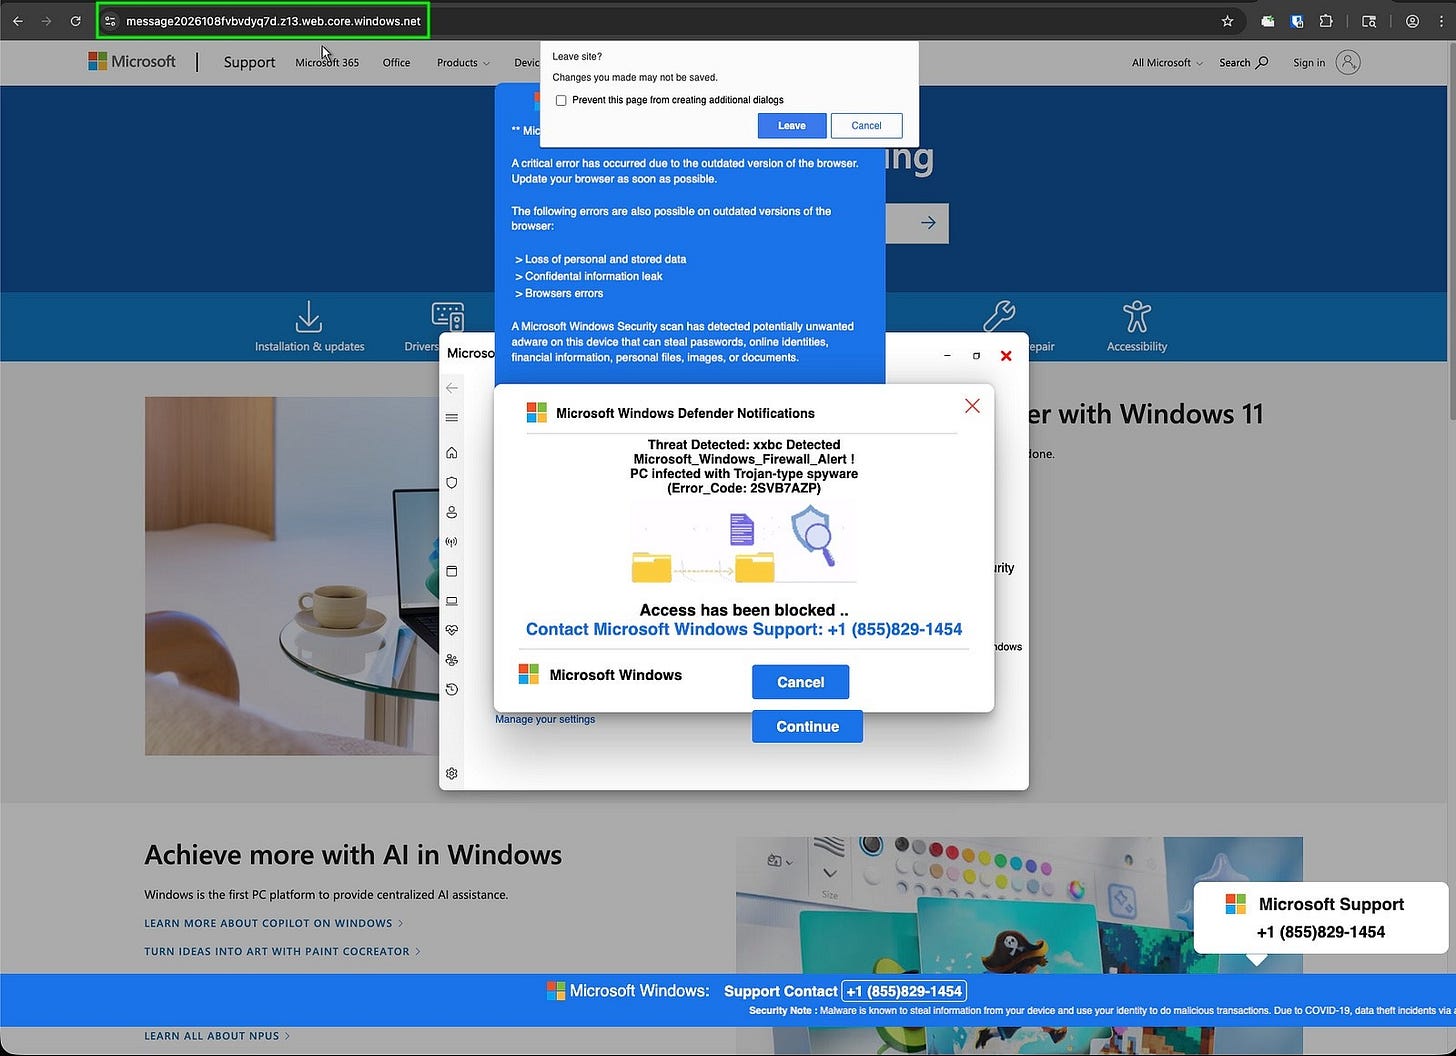Image resolution: width=1456 pixels, height=1056 pixels.
Task: Click the Manage your settings link
Action: [x=545, y=719]
